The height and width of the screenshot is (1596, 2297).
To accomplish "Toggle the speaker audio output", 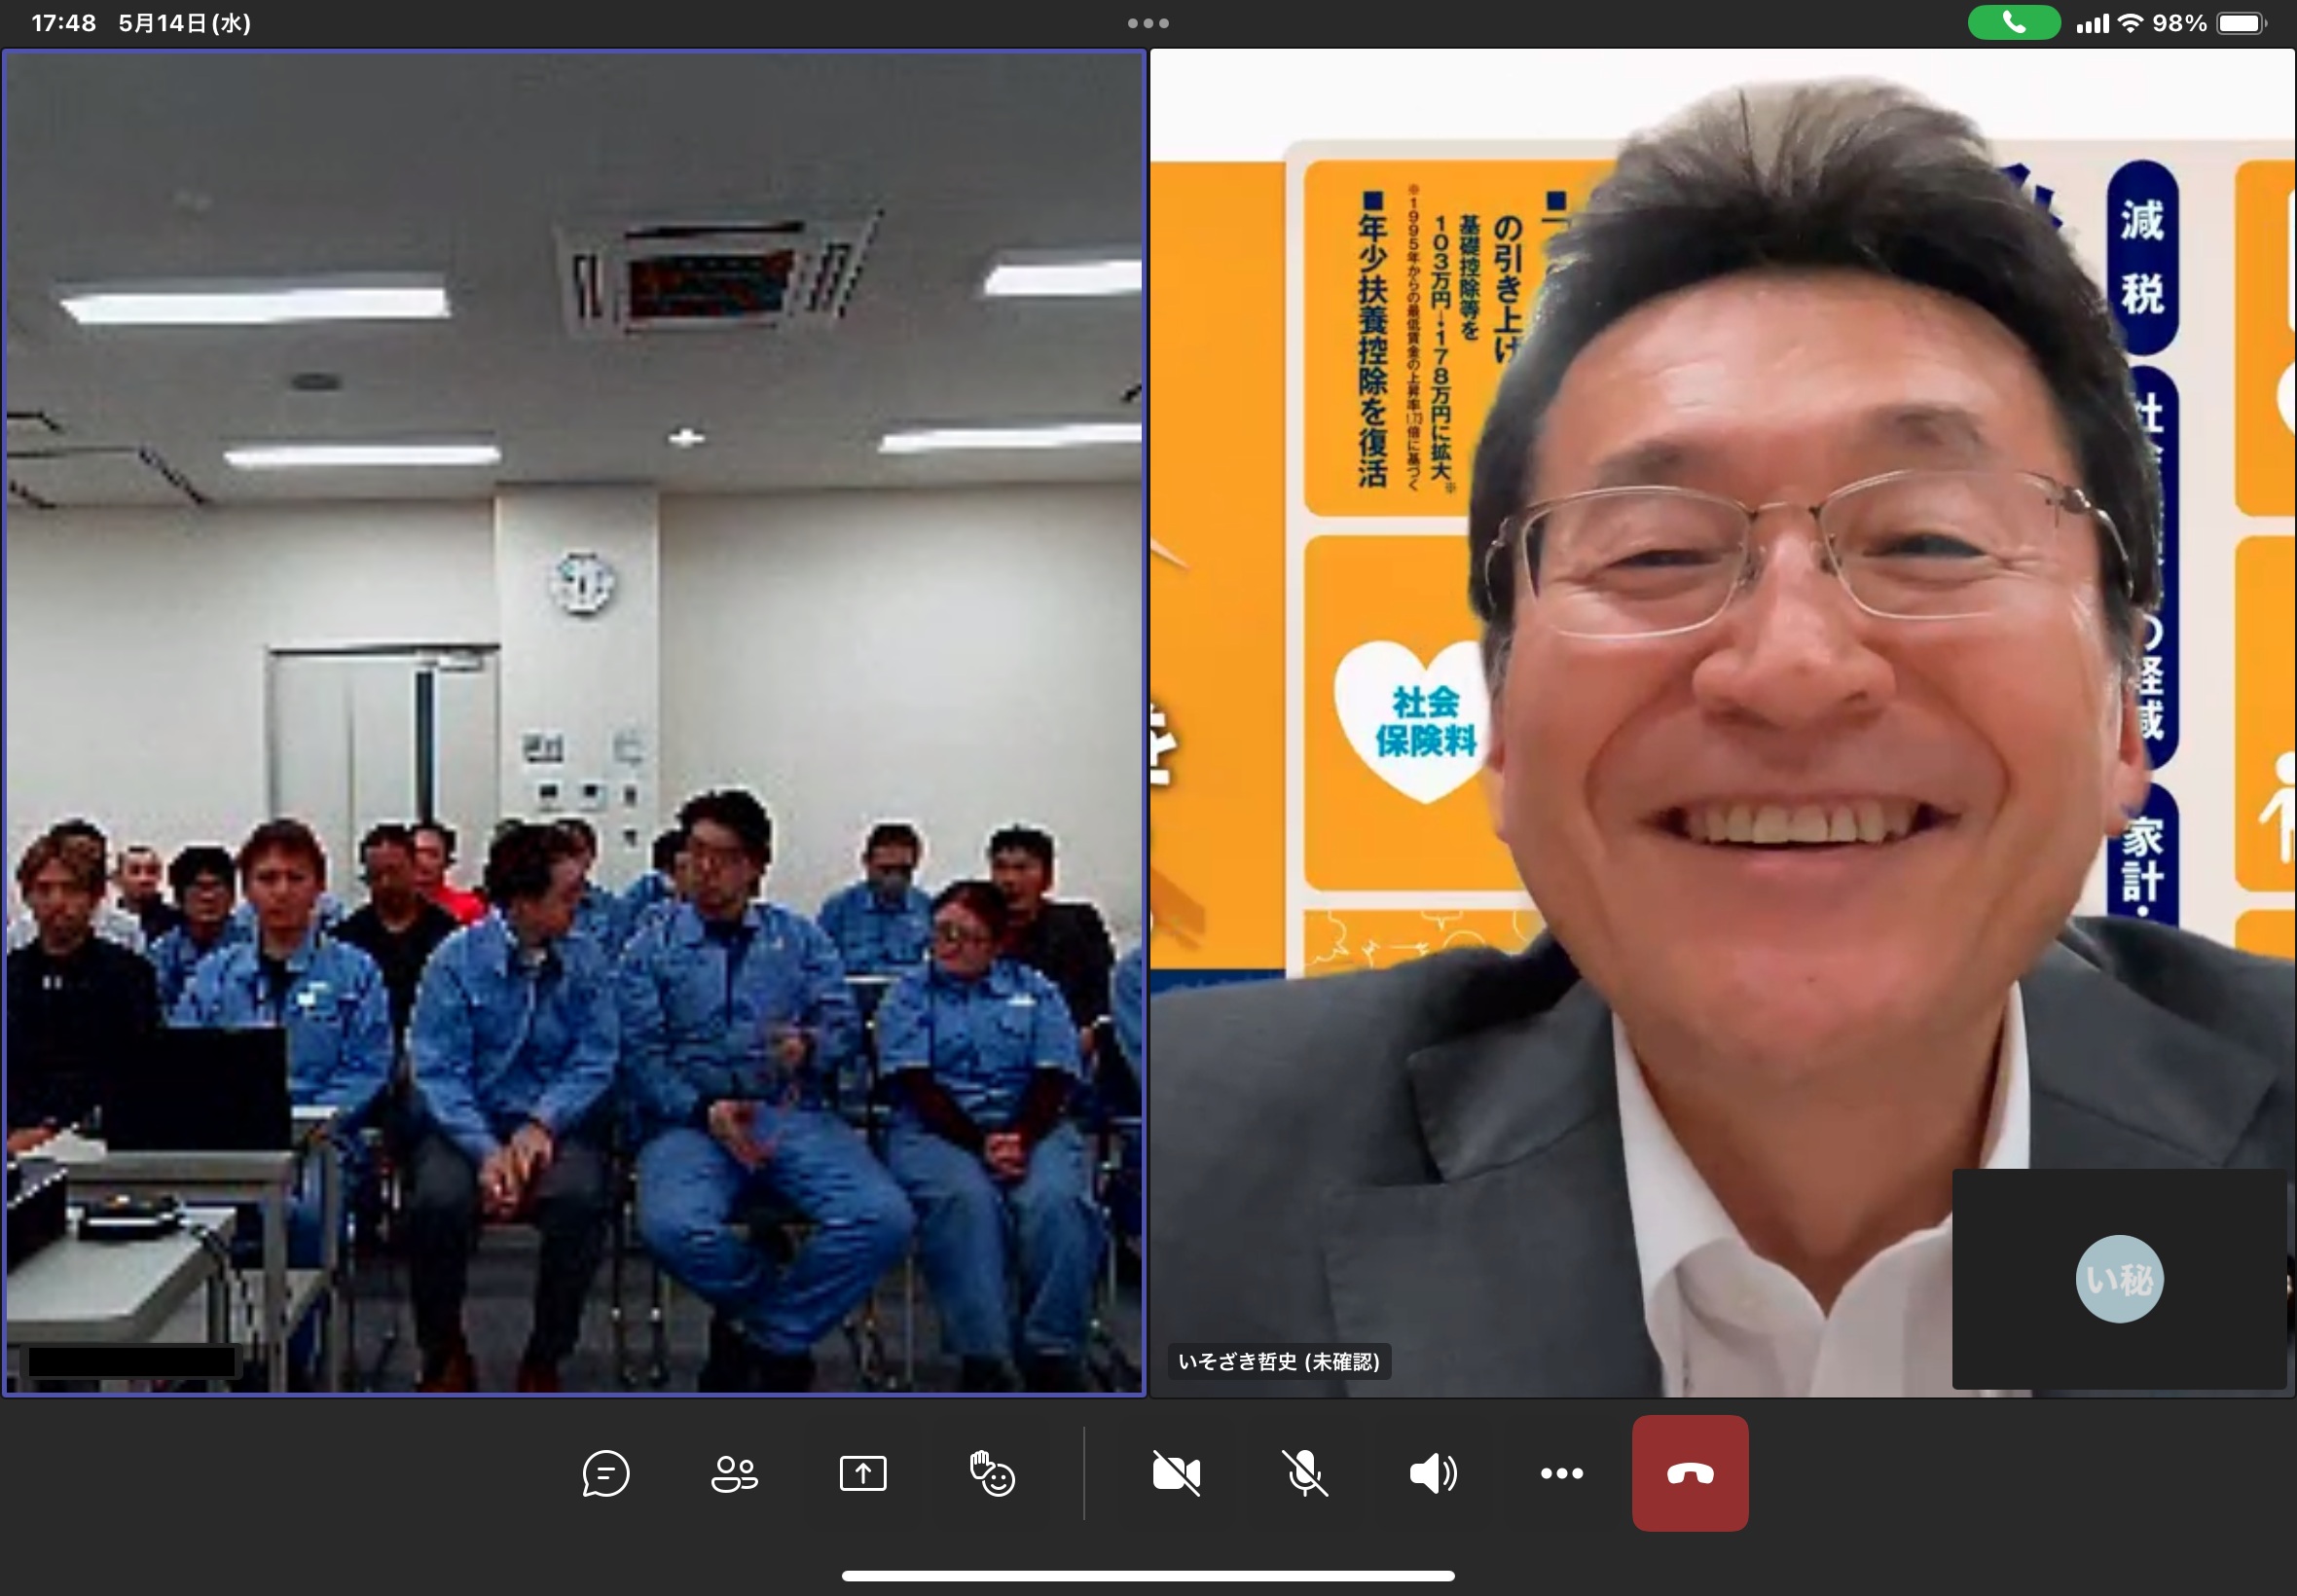I will (x=1433, y=1473).
